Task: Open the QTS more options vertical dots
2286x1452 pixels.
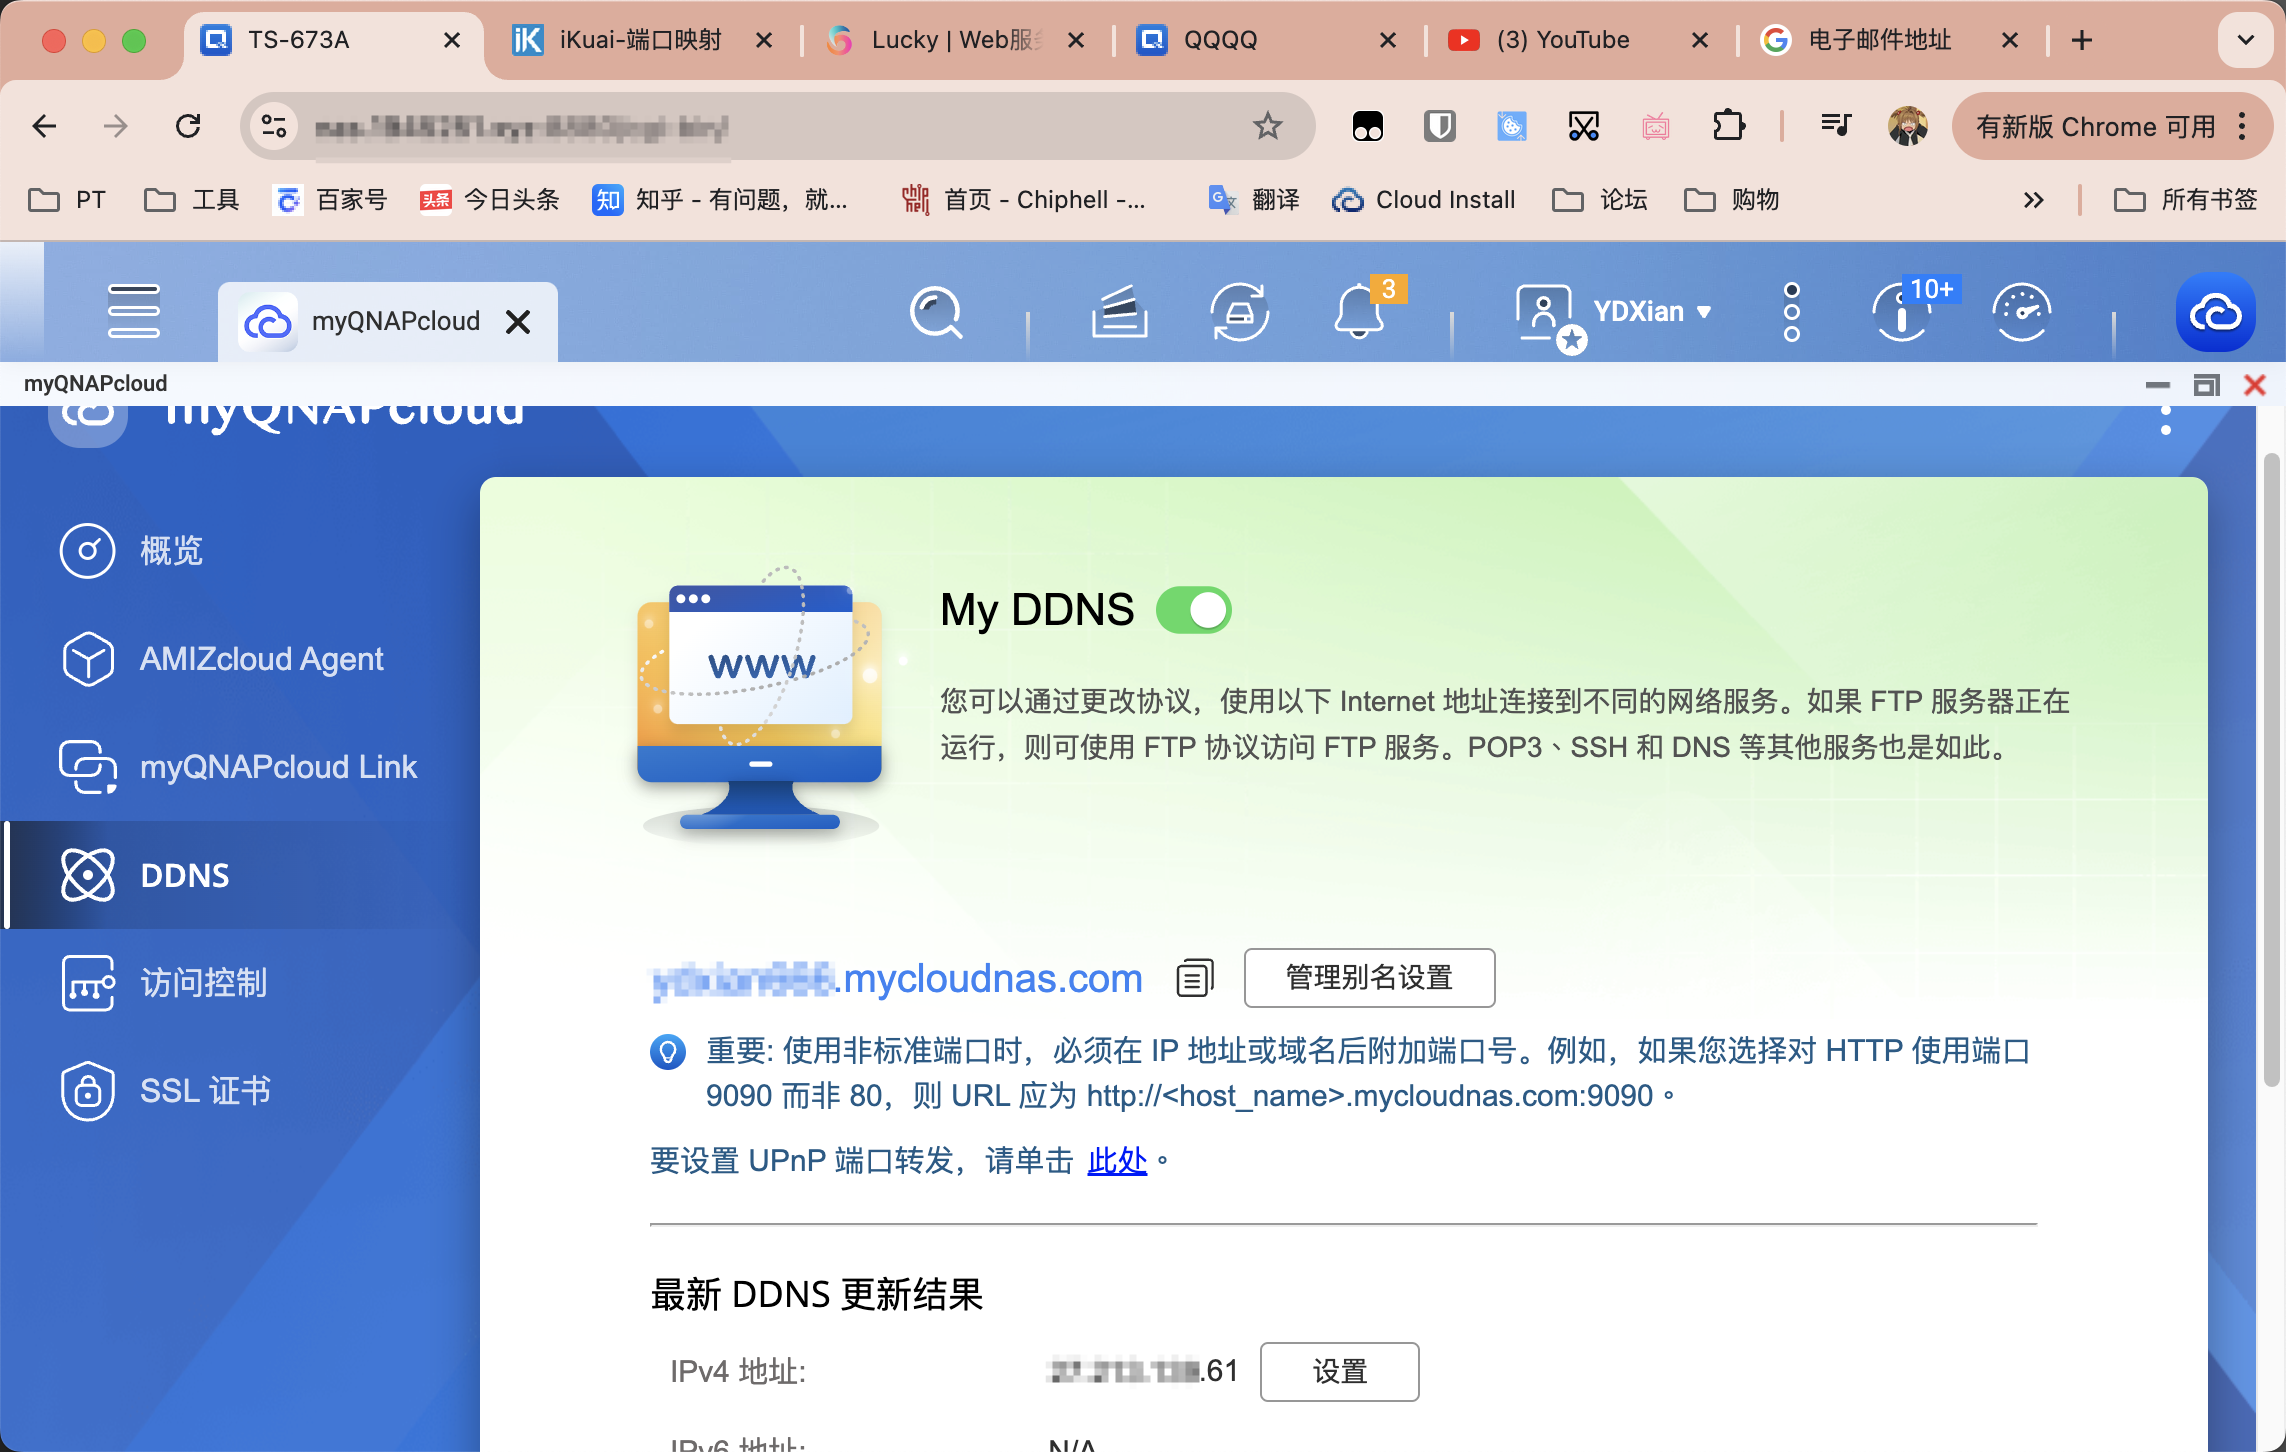Action: coord(1792,312)
